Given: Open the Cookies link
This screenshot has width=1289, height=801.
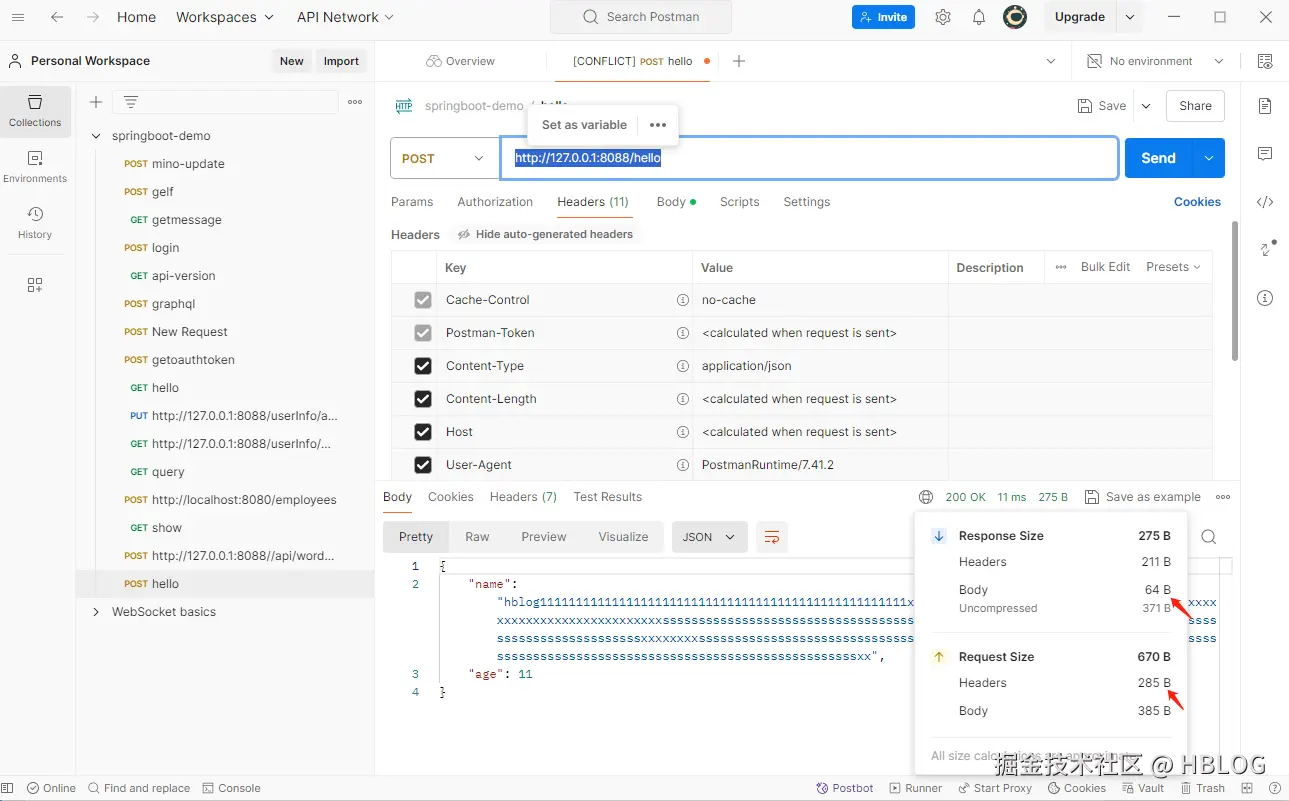Looking at the screenshot, I should [1197, 202].
